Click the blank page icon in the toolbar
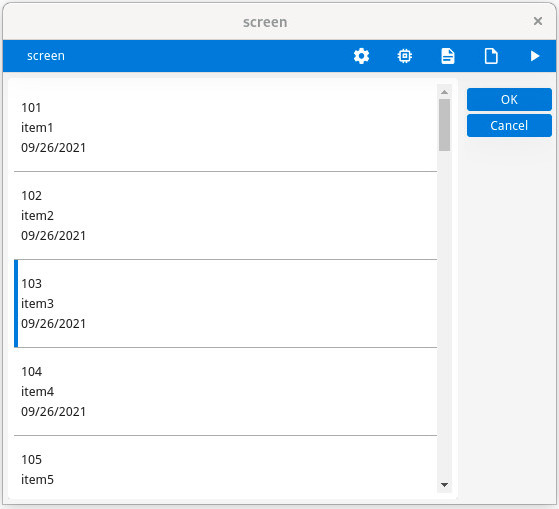 click(491, 56)
